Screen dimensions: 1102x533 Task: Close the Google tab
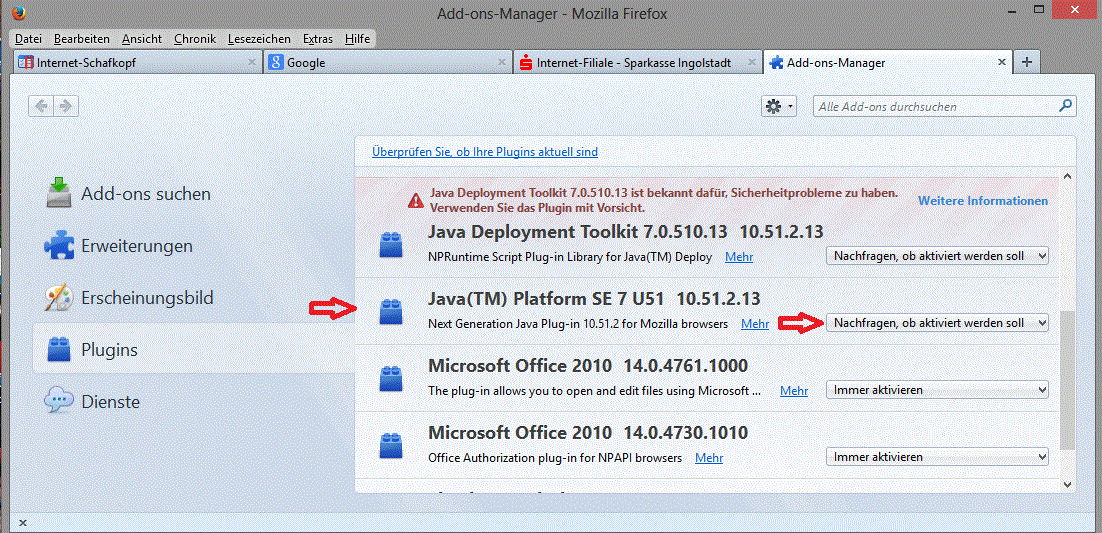coord(501,62)
